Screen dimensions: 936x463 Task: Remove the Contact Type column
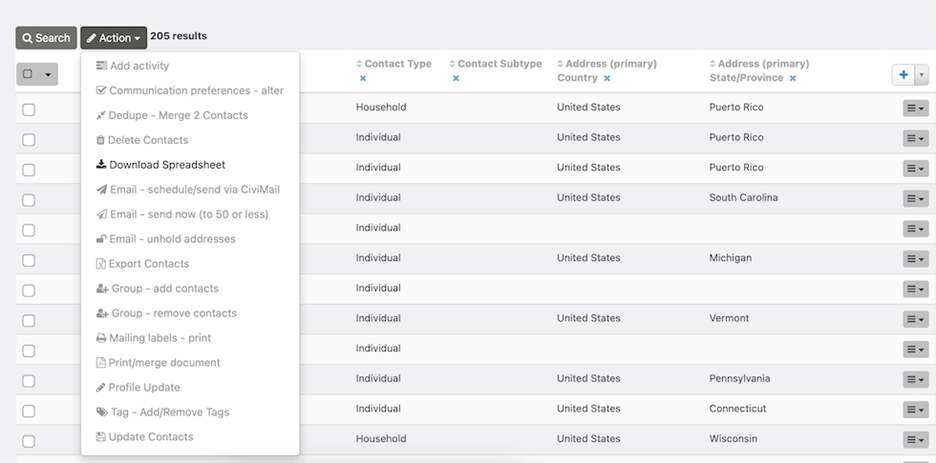point(363,78)
